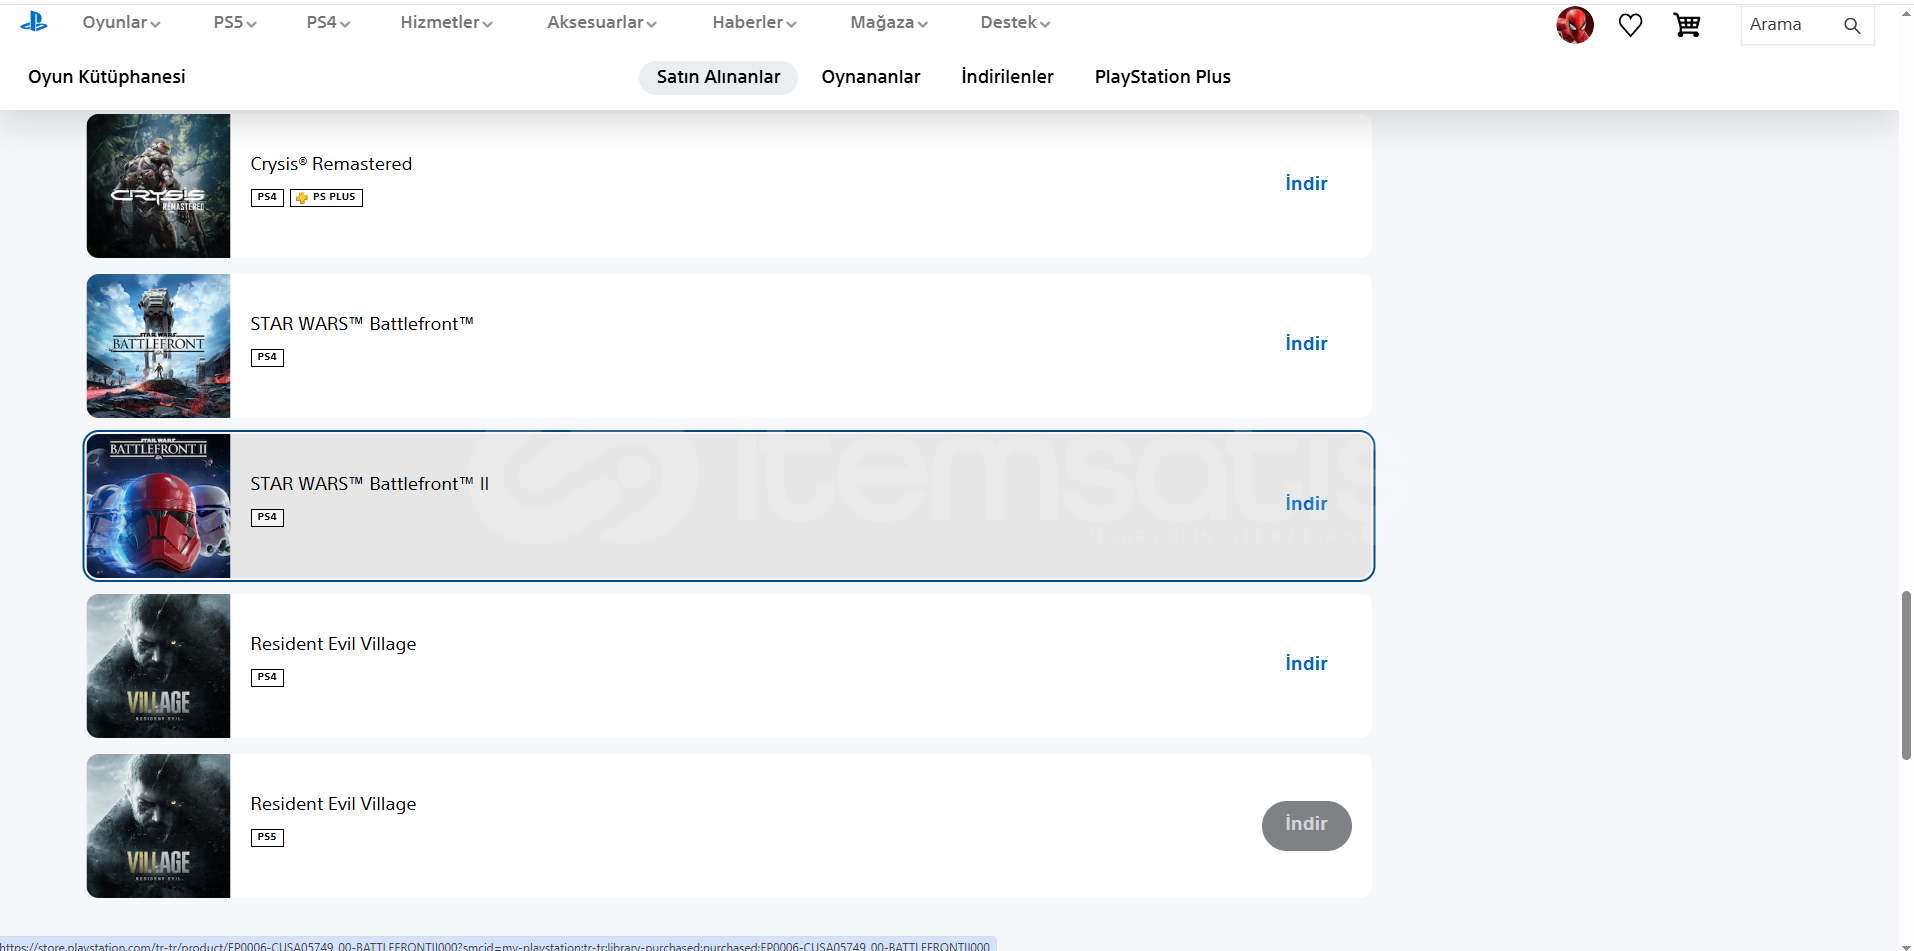Viewport: 1914px width, 951px height.
Task: Click the PS5 badge under Resident Evil Village
Action: click(x=267, y=838)
